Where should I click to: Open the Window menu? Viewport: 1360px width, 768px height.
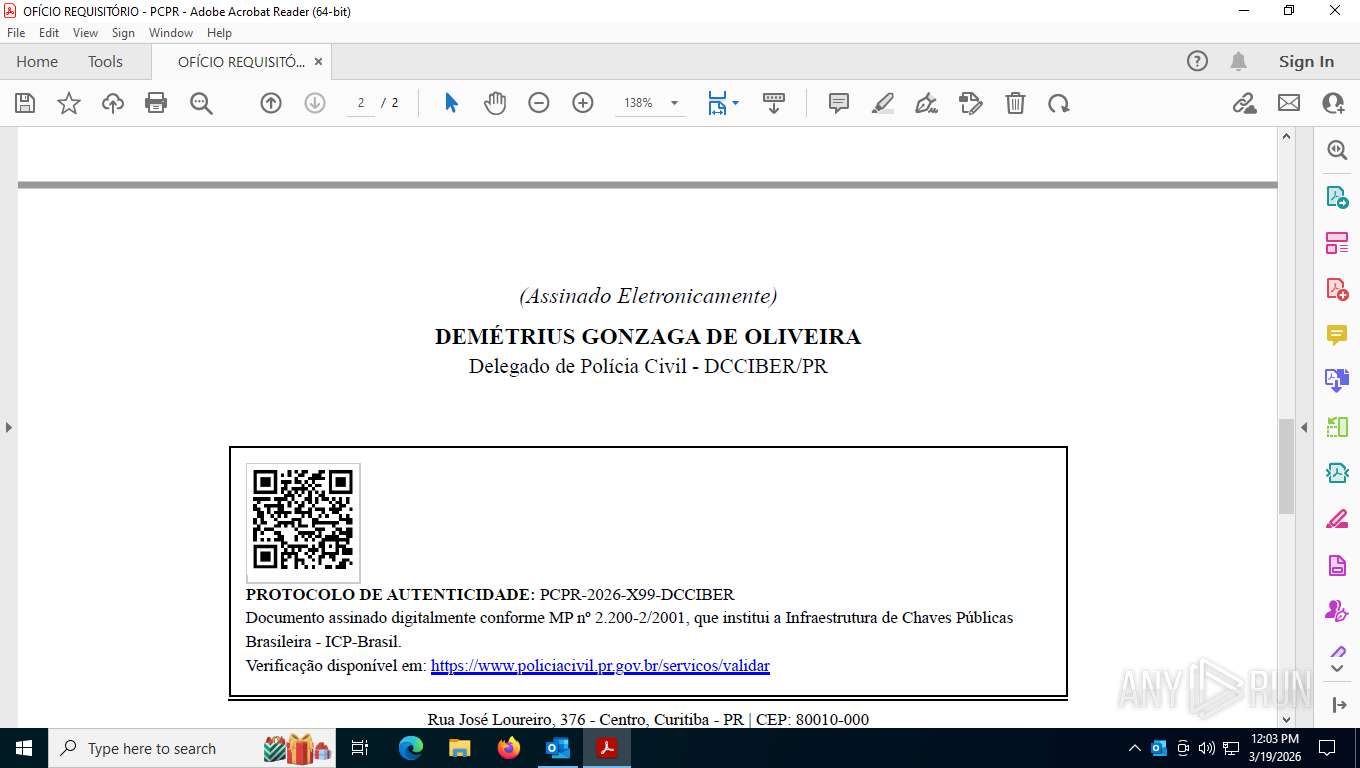[x=171, y=33]
